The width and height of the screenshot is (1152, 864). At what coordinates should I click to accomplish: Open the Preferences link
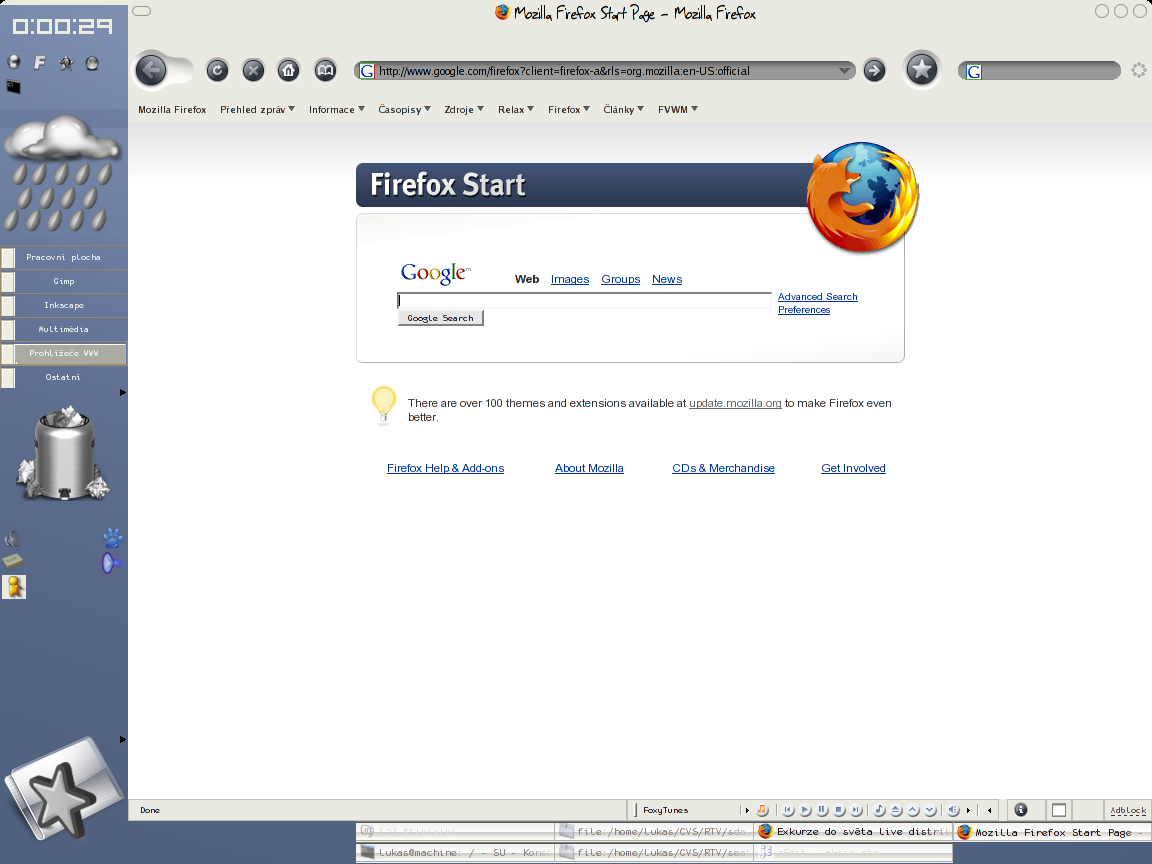(x=804, y=310)
